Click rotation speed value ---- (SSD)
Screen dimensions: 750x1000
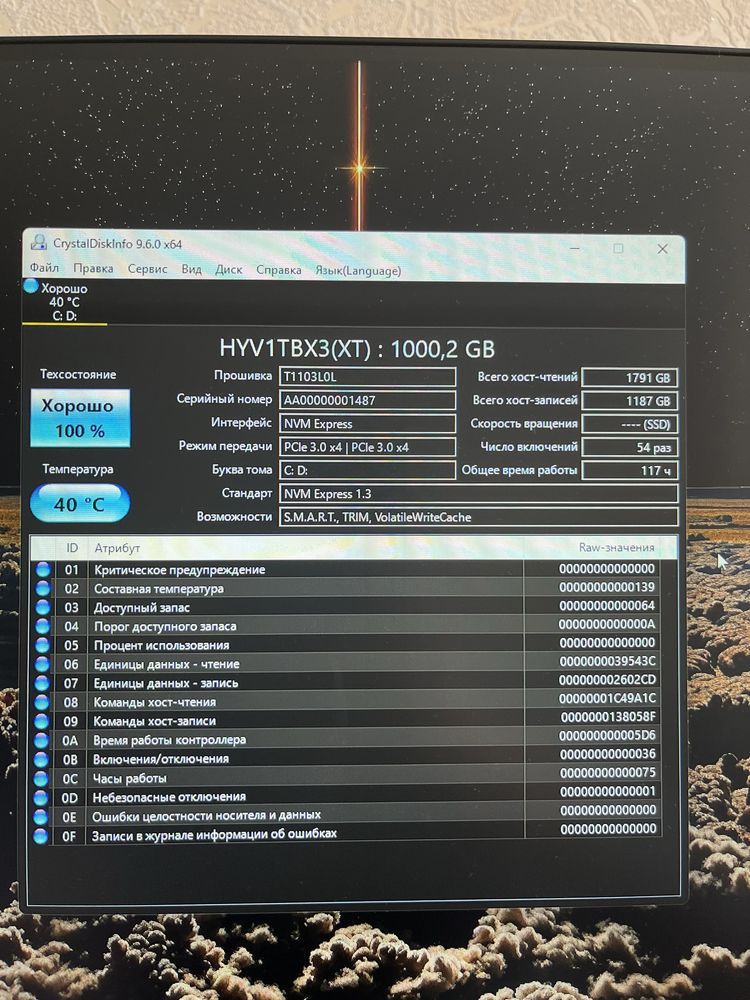point(629,424)
